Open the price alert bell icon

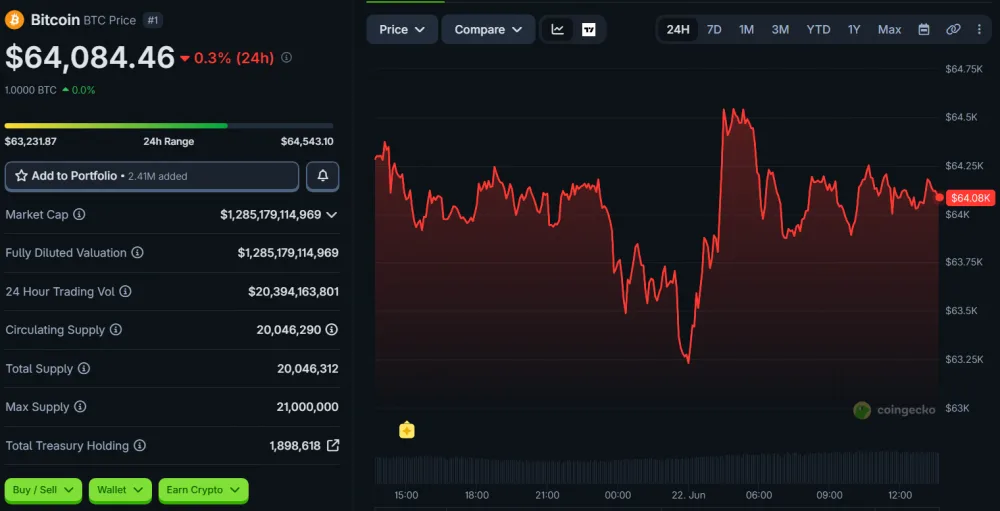(323, 176)
